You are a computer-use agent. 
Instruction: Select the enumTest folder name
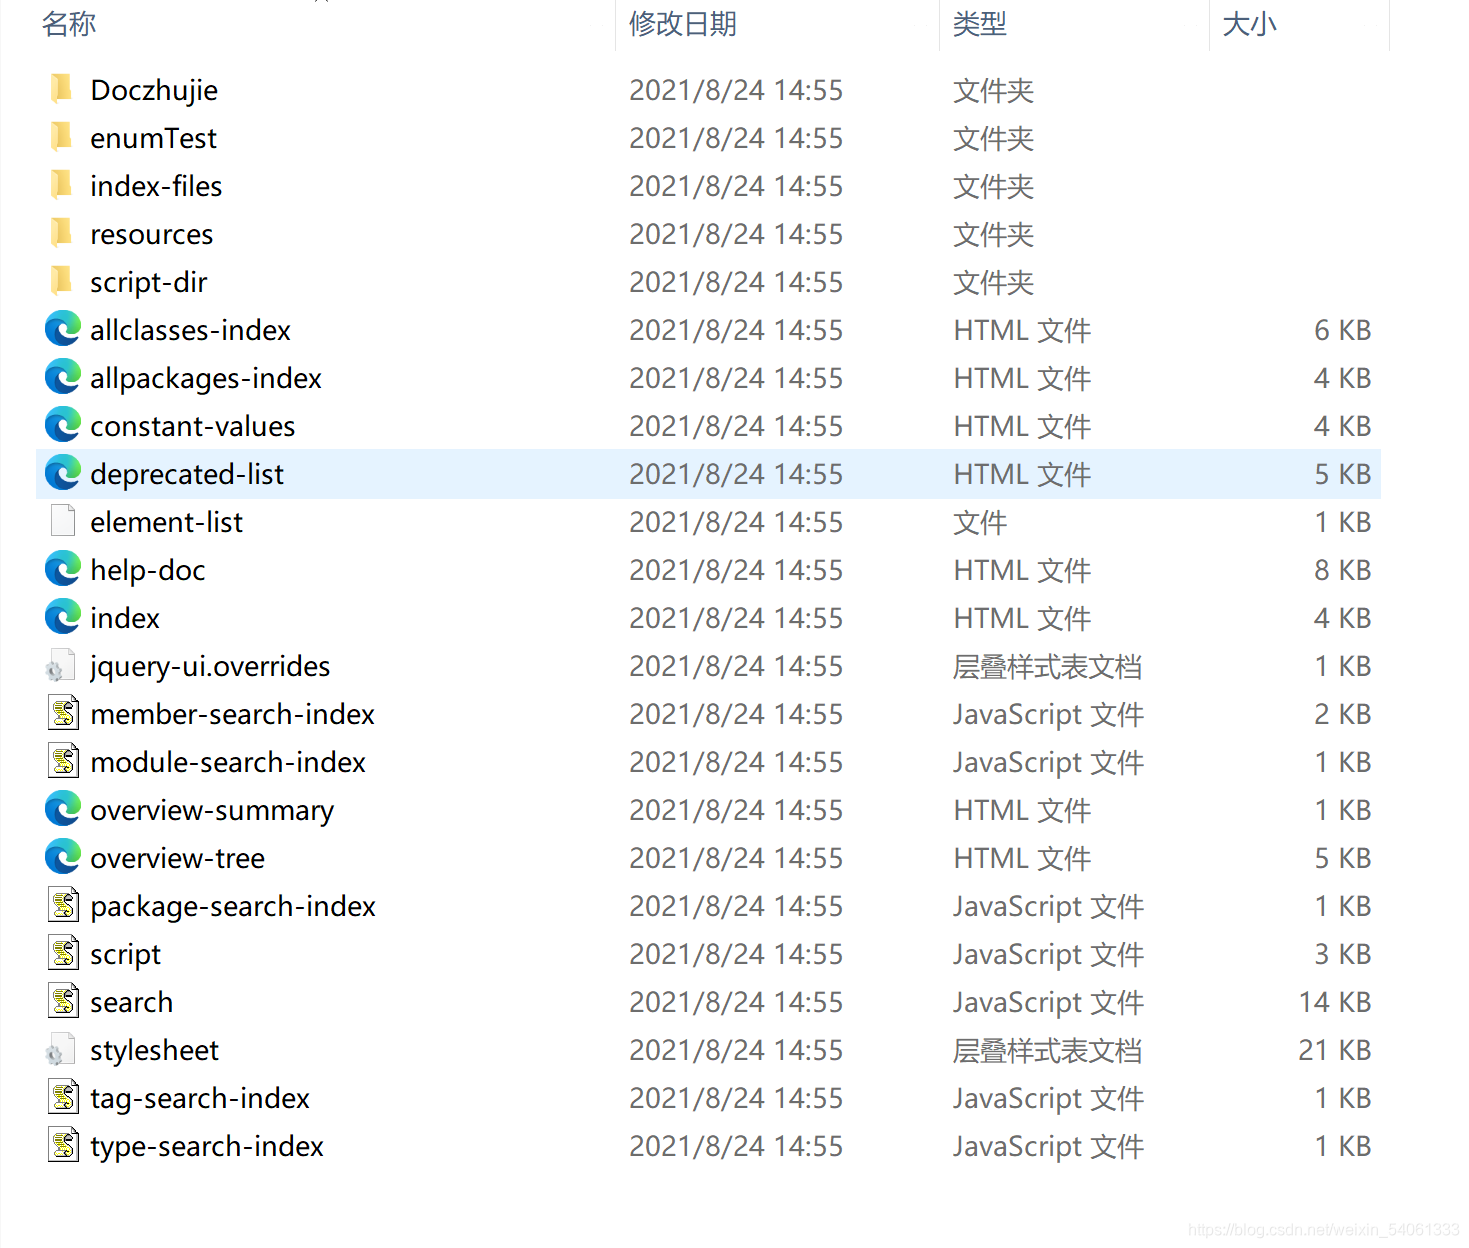pos(153,138)
